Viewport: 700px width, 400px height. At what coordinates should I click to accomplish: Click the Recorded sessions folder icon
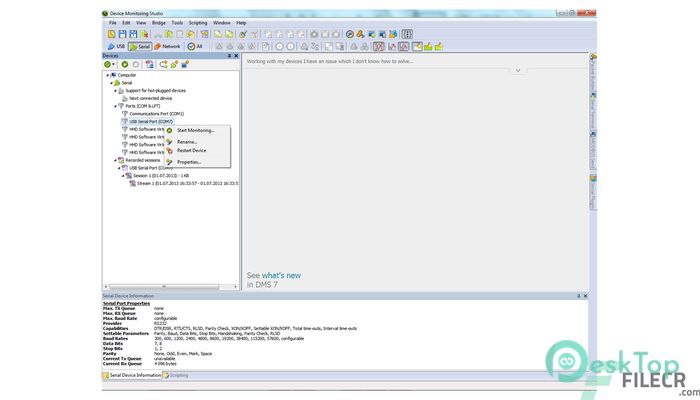(121, 160)
